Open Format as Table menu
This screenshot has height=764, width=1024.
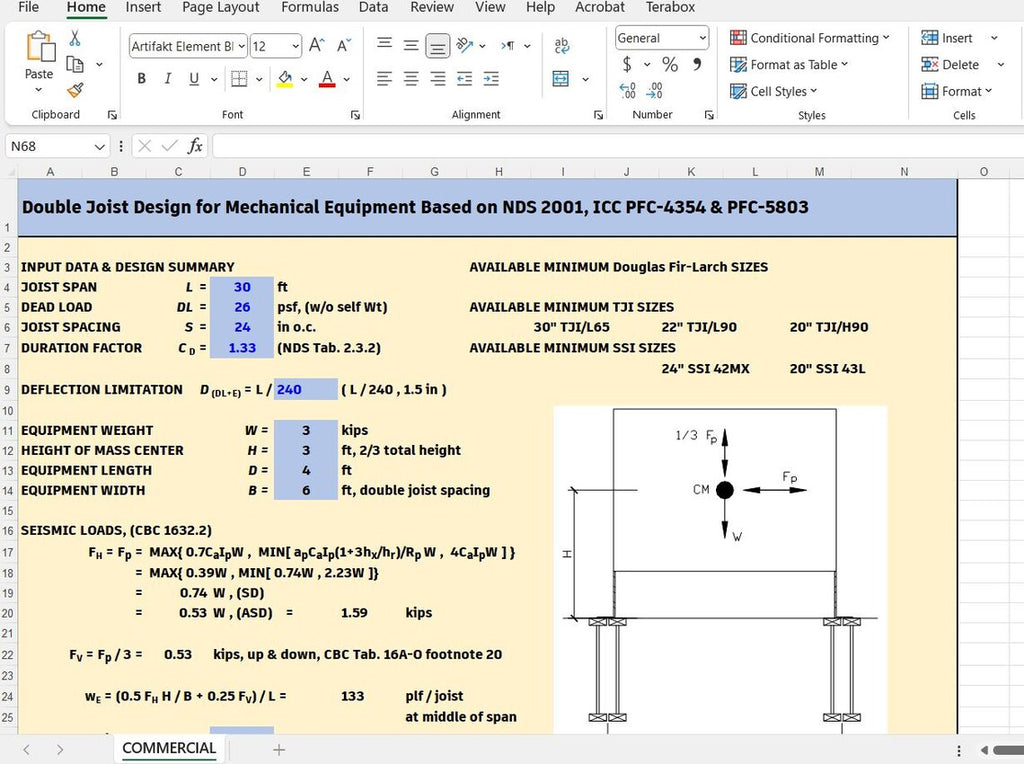(789, 65)
